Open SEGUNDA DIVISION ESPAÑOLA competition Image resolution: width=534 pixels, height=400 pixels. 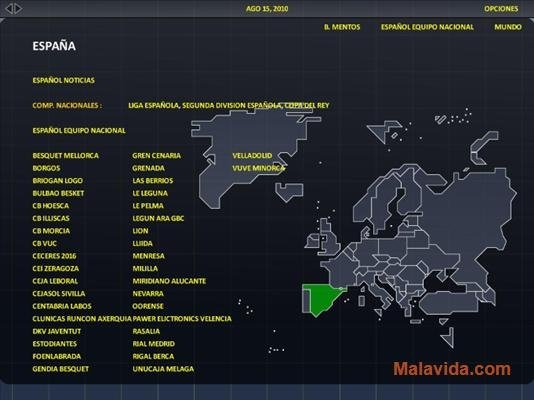[x=232, y=106]
